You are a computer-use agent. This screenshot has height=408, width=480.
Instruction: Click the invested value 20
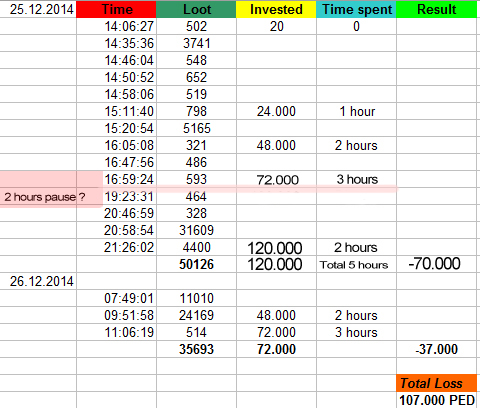pos(277,26)
